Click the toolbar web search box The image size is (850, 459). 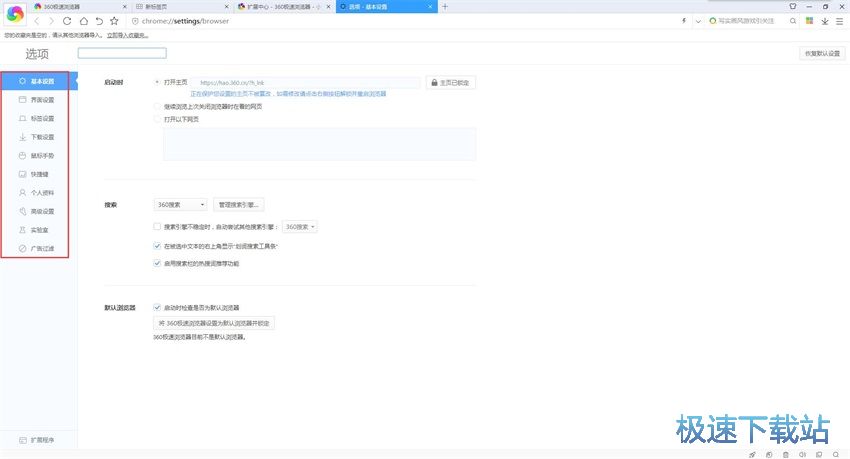click(746, 21)
